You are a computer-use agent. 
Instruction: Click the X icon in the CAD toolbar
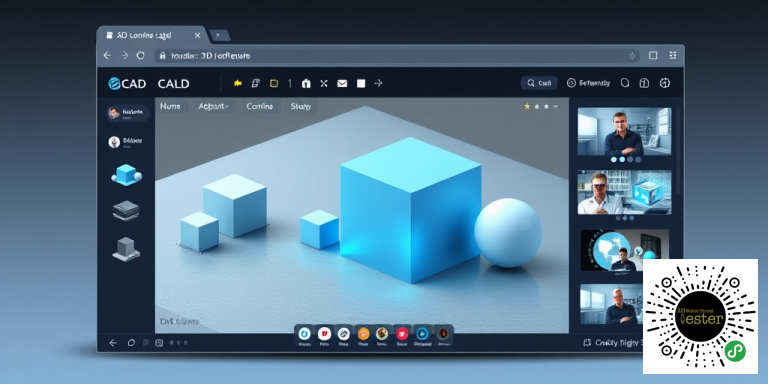324,83
